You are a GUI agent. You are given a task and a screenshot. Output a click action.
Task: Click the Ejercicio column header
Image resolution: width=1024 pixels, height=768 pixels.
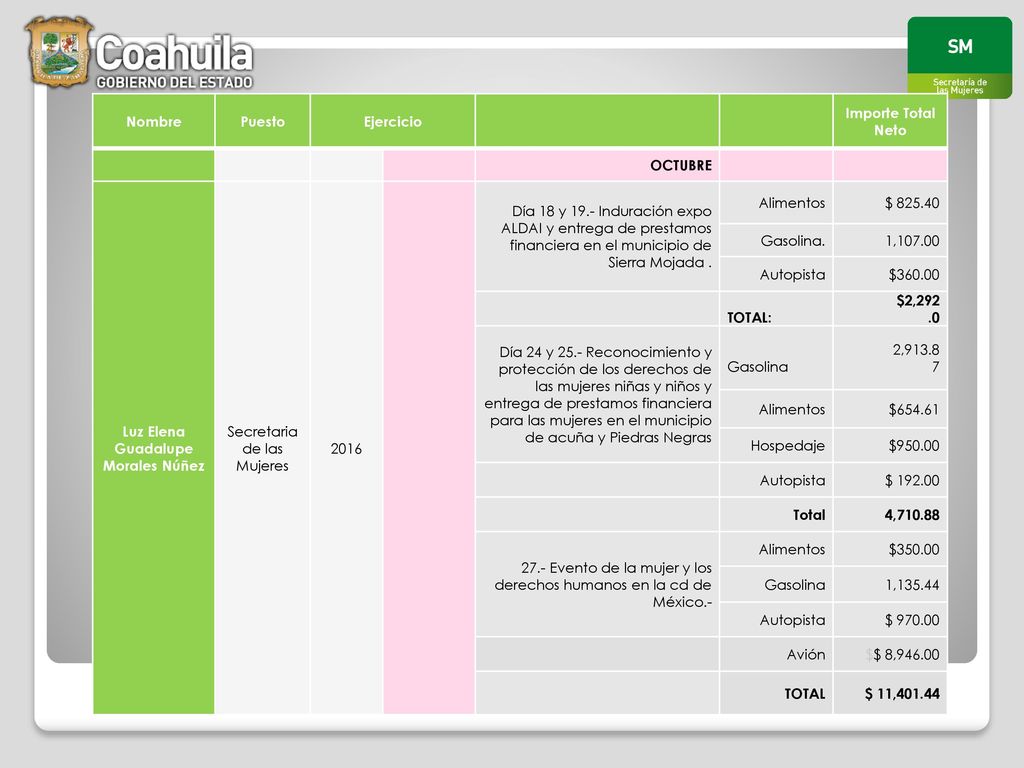392,121
